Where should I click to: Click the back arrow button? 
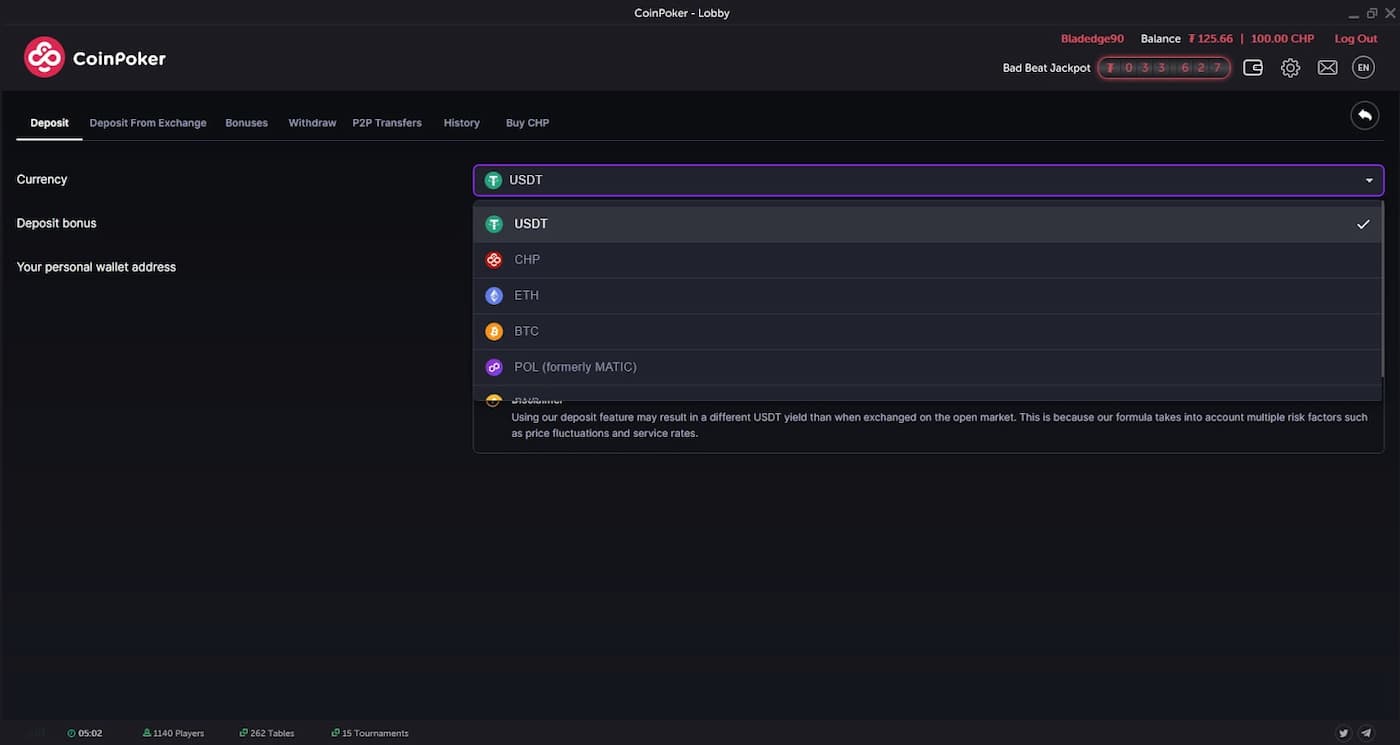coord(1364,115)
